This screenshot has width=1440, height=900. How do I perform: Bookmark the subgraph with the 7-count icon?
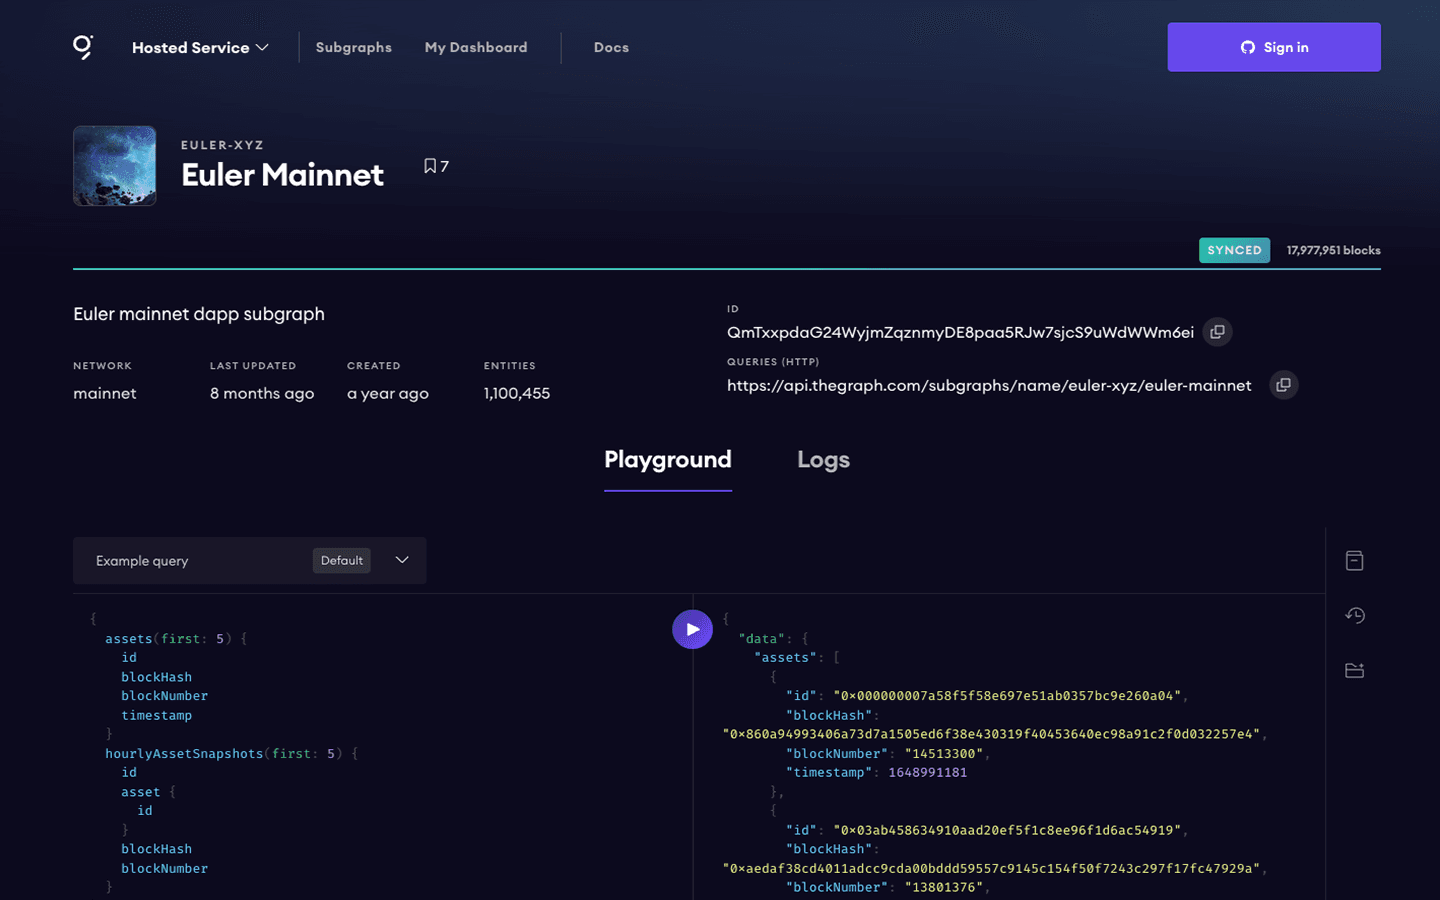pyautogui.click(x=436, y=166)
